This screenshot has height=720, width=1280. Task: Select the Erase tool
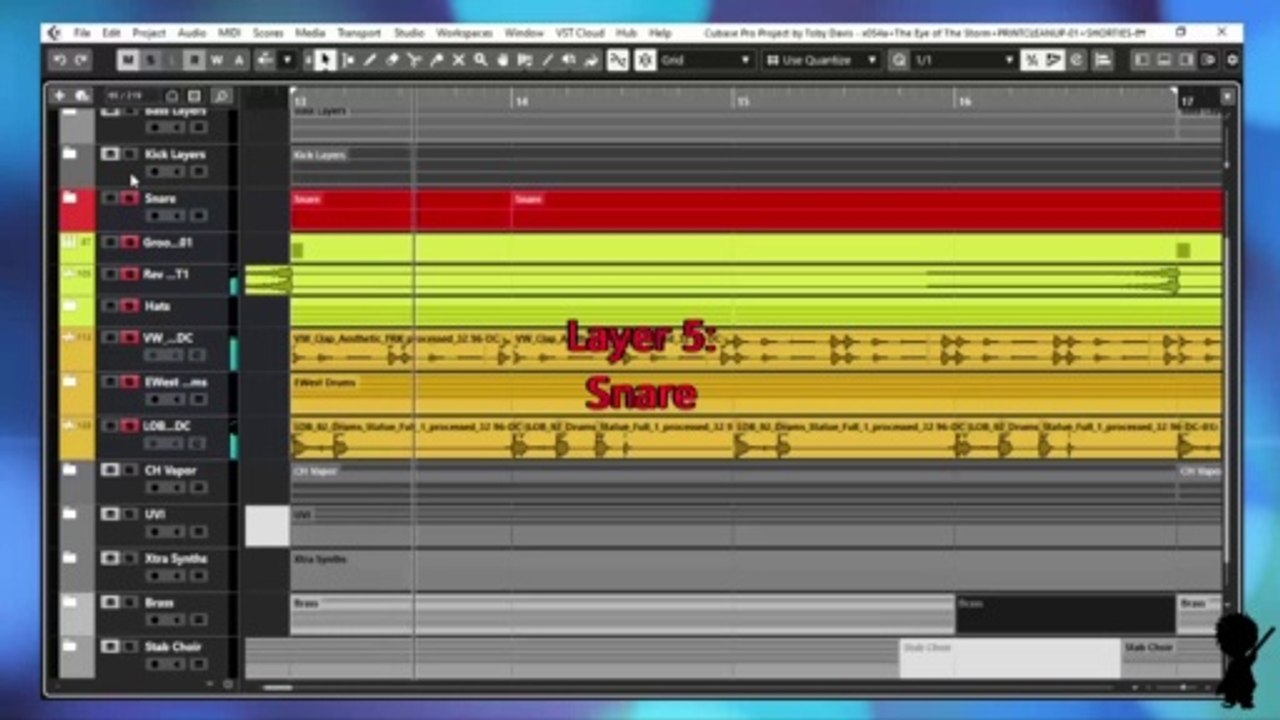[x=392, y=60]
